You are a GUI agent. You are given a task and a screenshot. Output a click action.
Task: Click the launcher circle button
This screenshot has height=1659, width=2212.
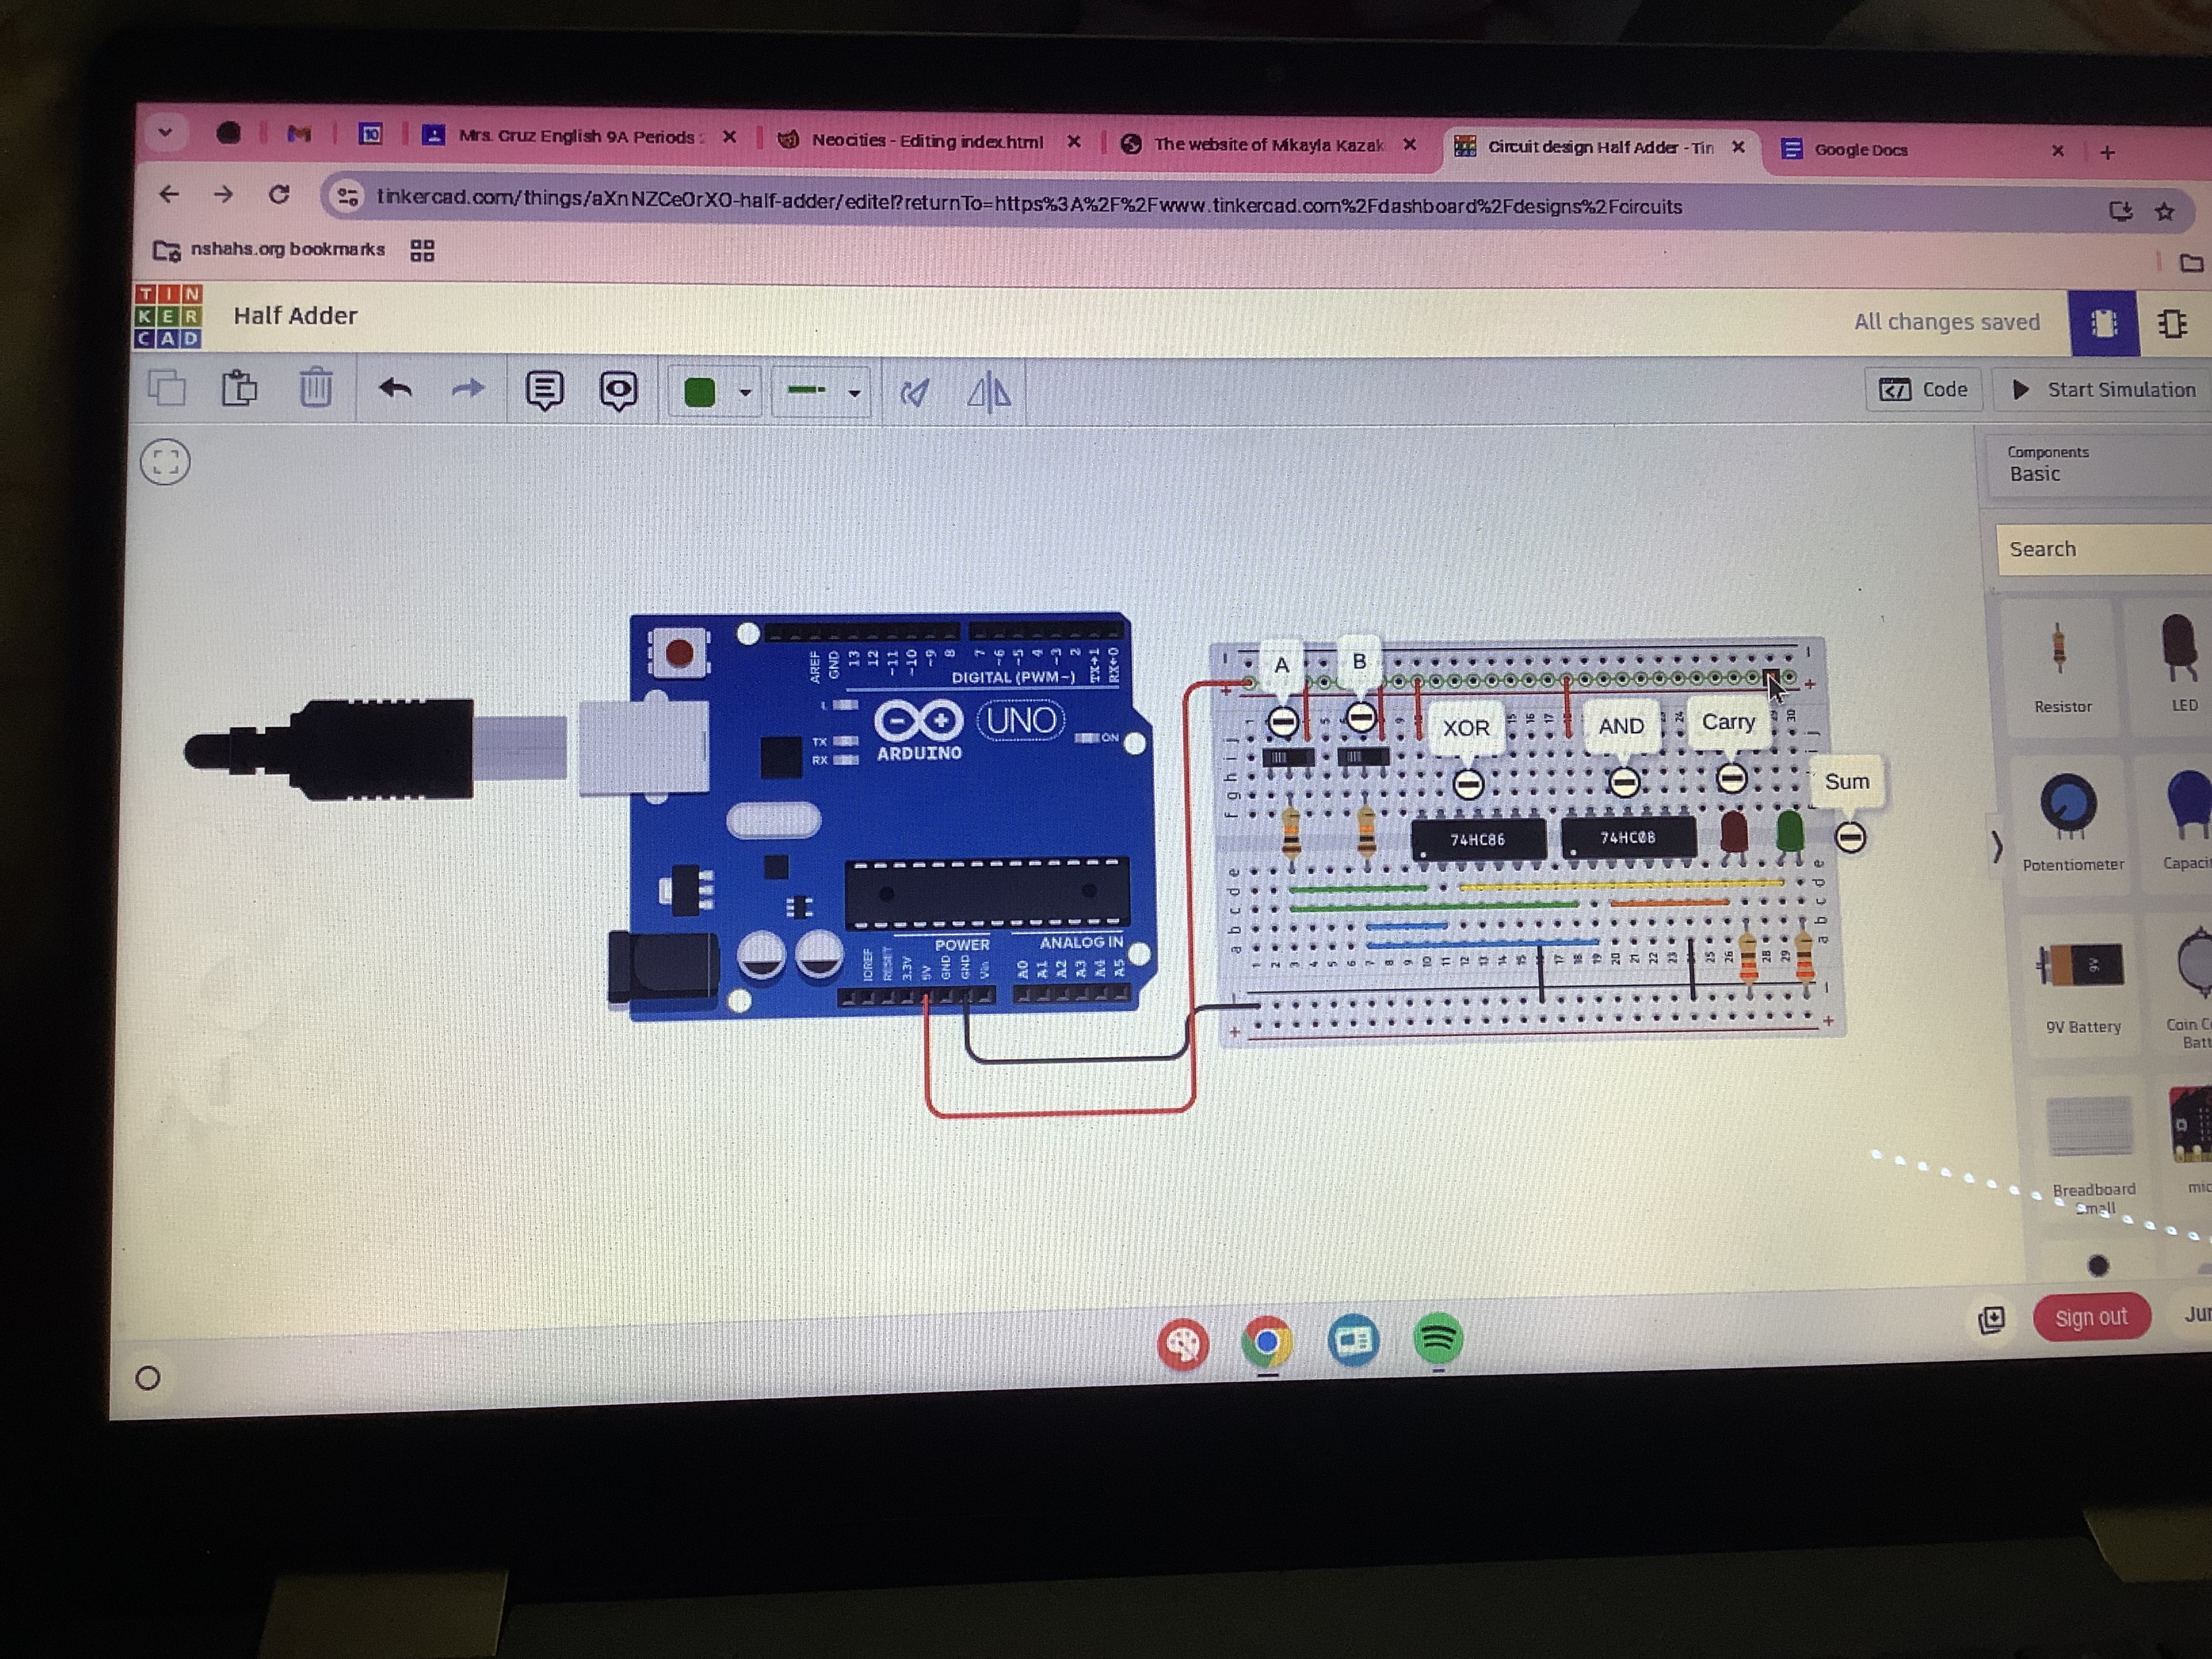tap(147, 1378)
